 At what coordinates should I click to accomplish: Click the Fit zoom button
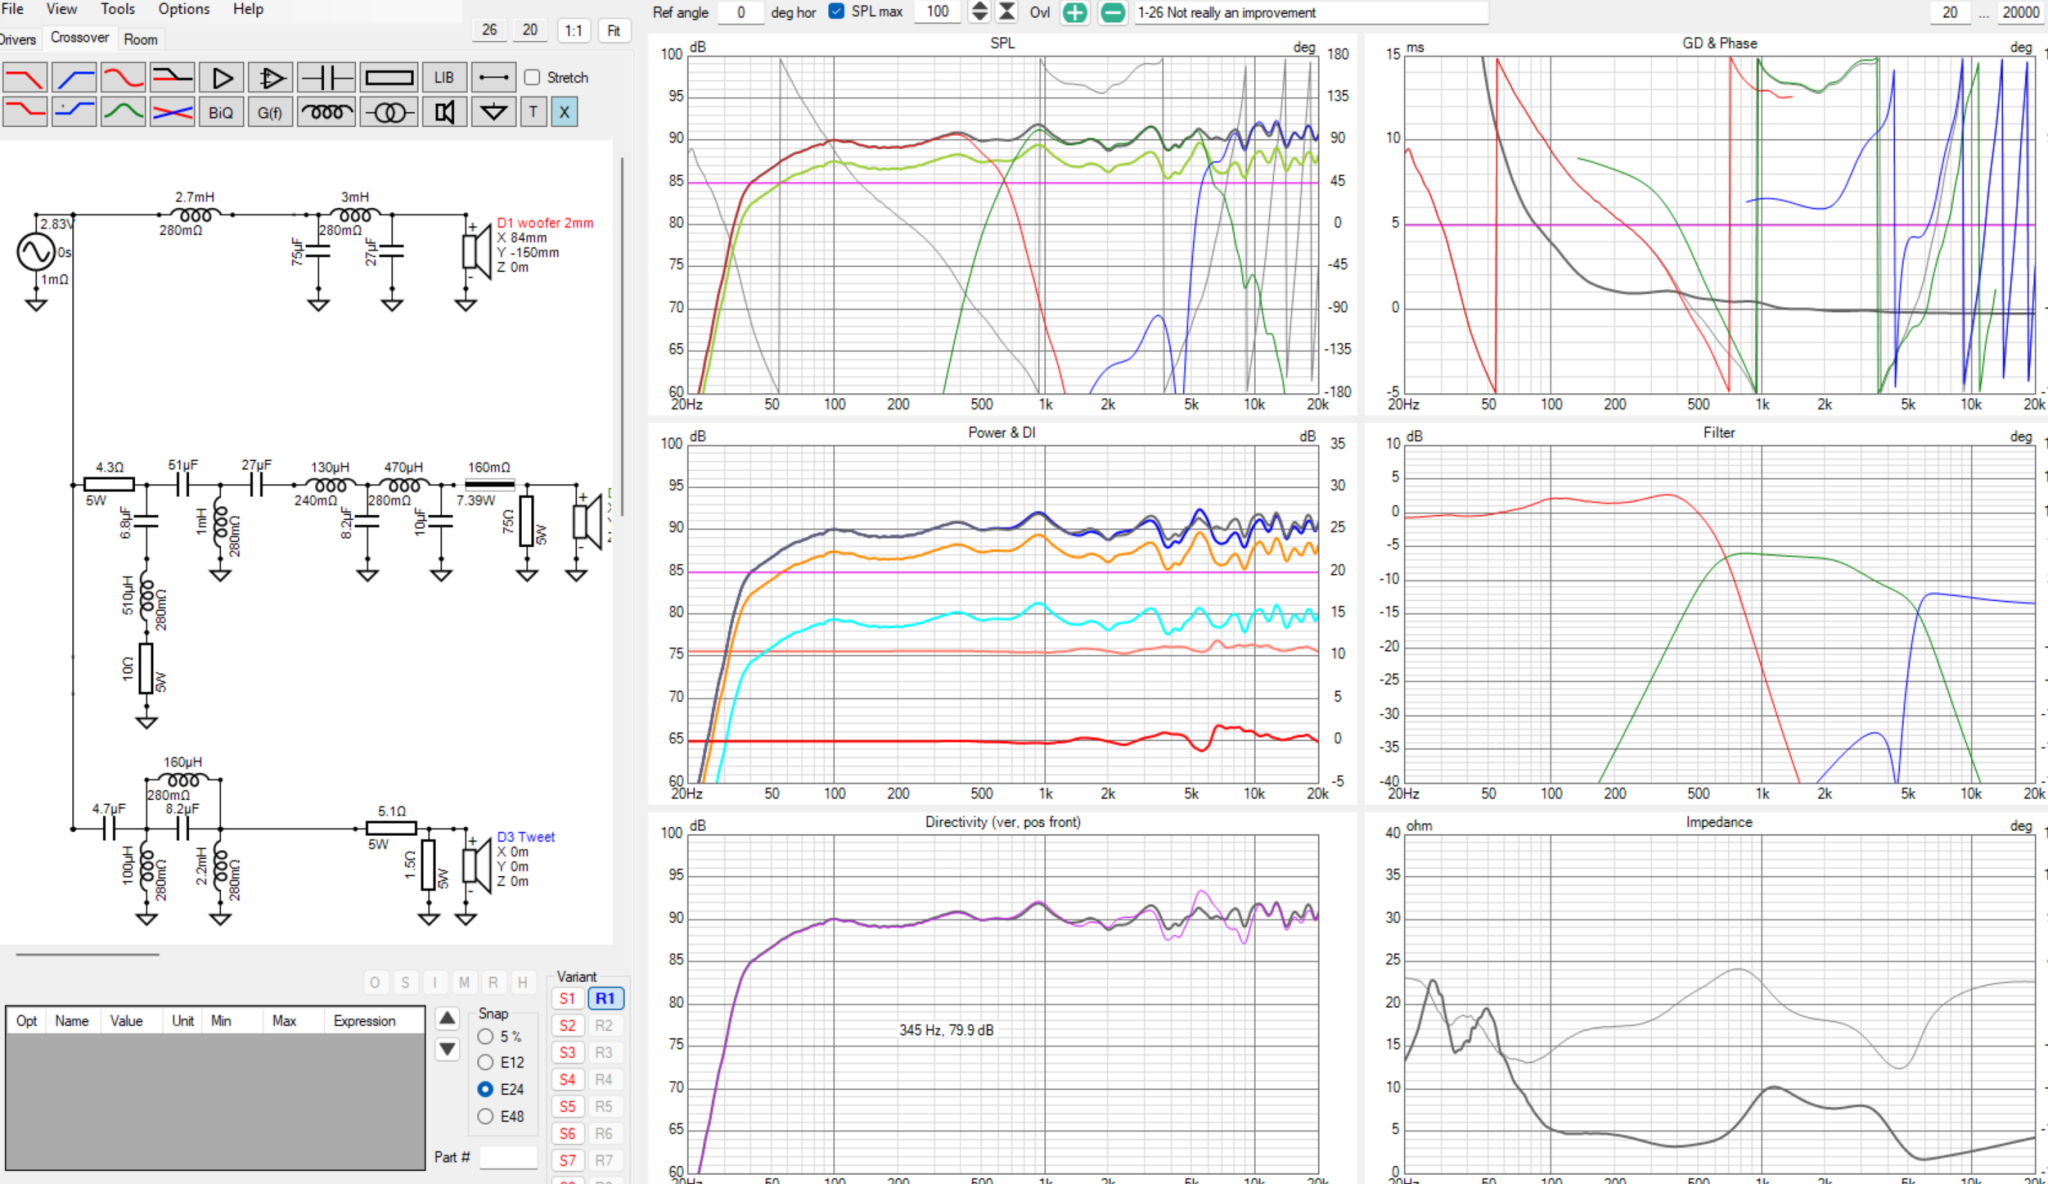613,30
